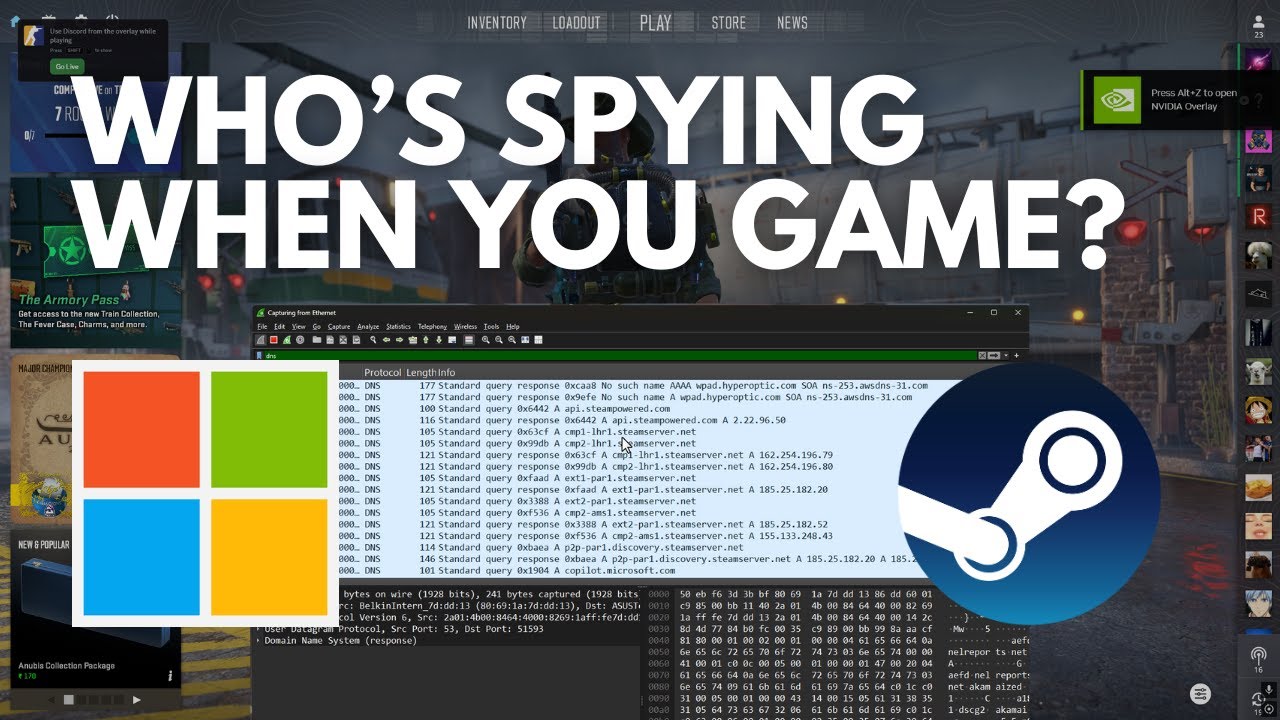1280x720 pixels.
Task: Open Wireshark Tools menu
Action: 491,327
